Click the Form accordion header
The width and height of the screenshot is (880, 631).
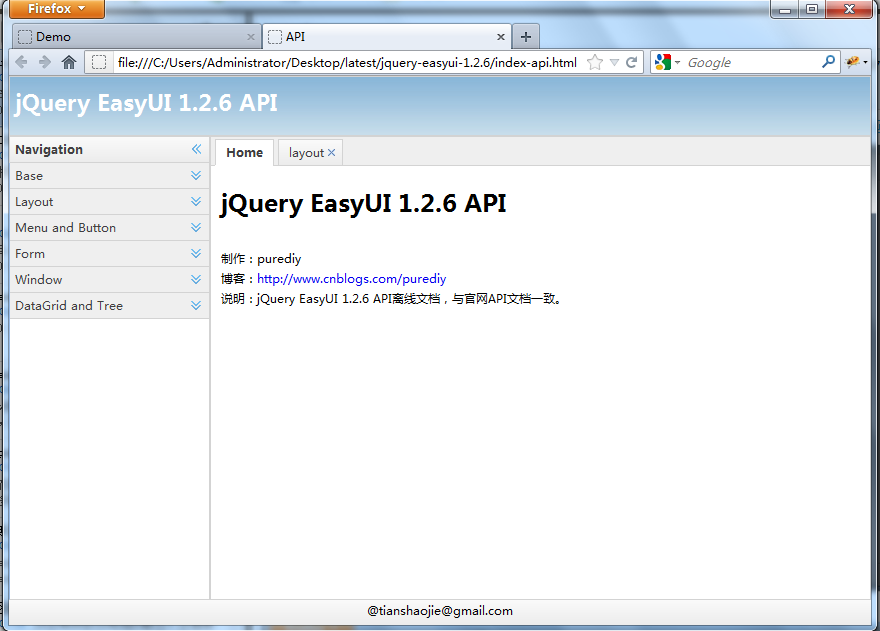[109, 254]
